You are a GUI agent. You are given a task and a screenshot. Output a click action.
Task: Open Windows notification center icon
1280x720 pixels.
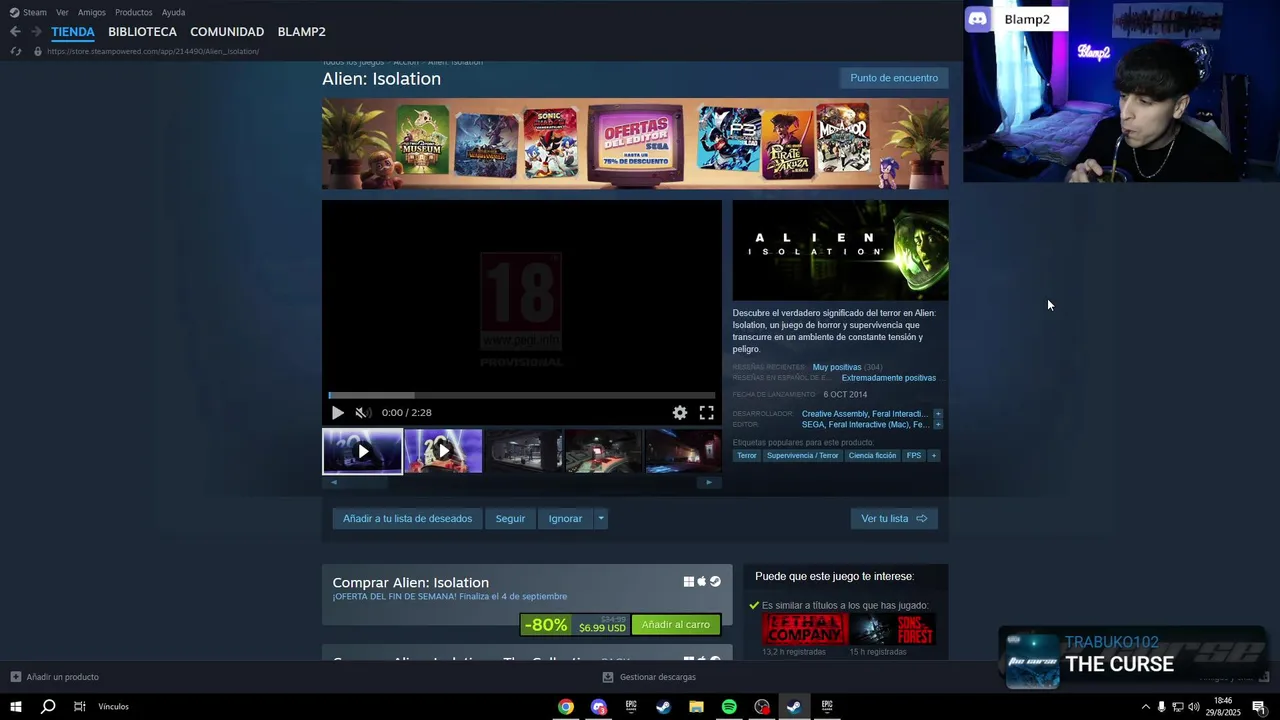coord(1258,707)
